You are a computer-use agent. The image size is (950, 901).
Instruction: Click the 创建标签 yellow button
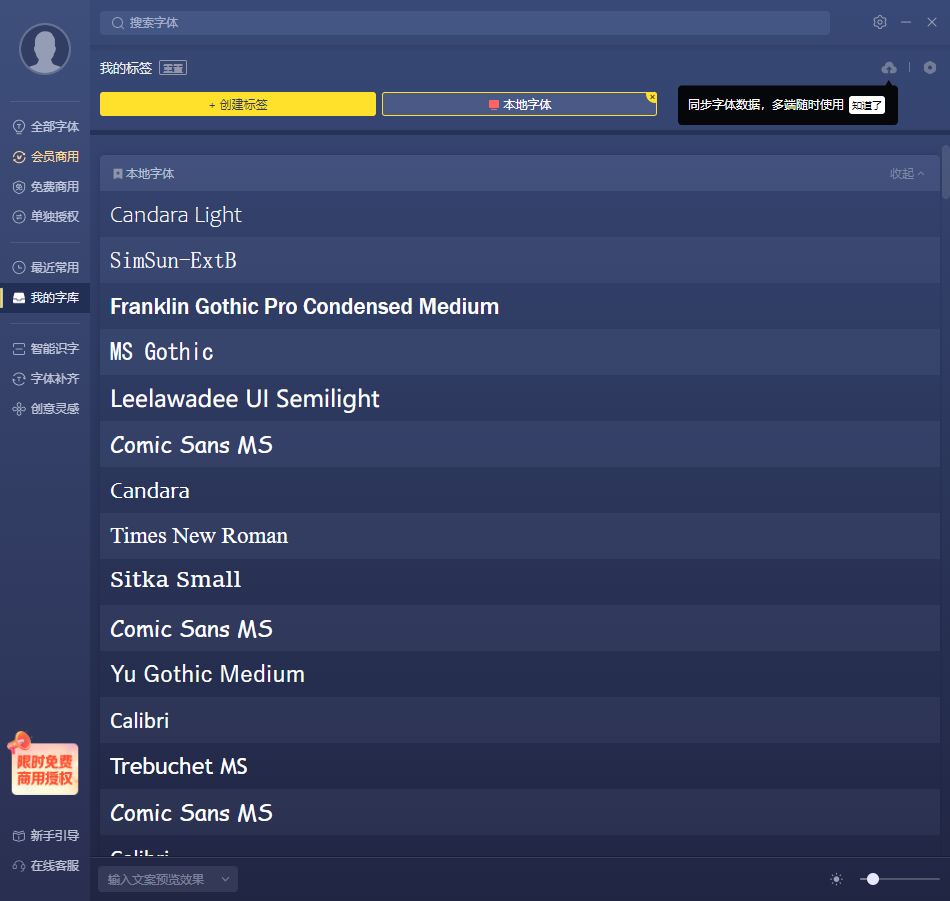tap(238, 104)
